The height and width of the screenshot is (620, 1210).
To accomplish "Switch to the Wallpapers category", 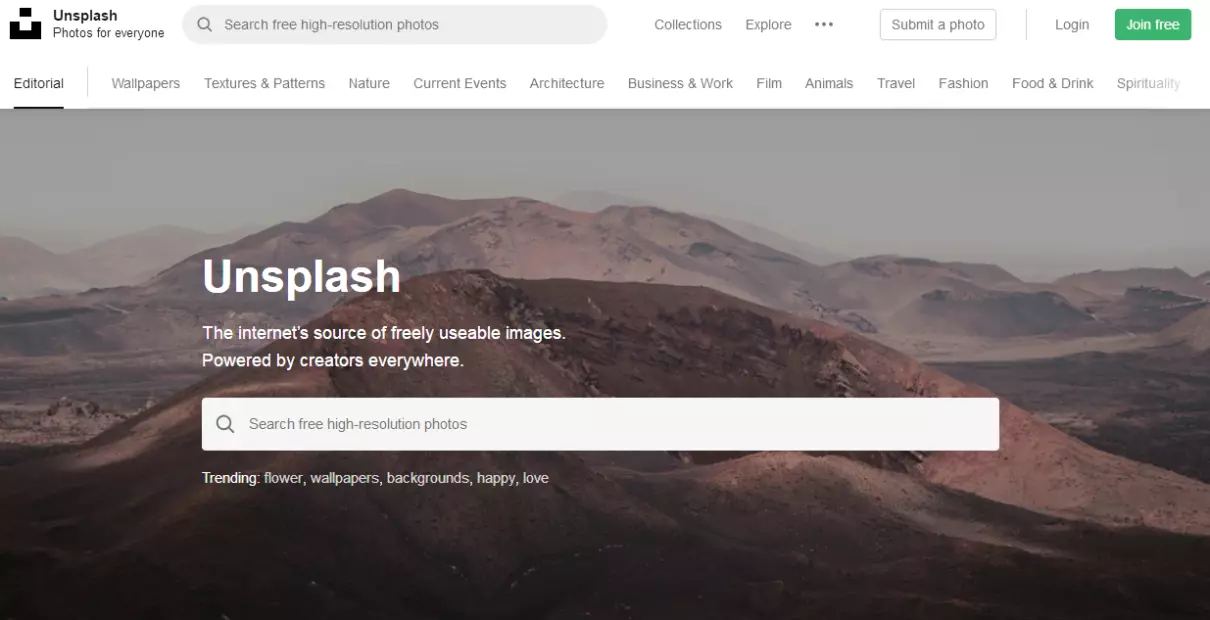I will (x=146, y=83).
